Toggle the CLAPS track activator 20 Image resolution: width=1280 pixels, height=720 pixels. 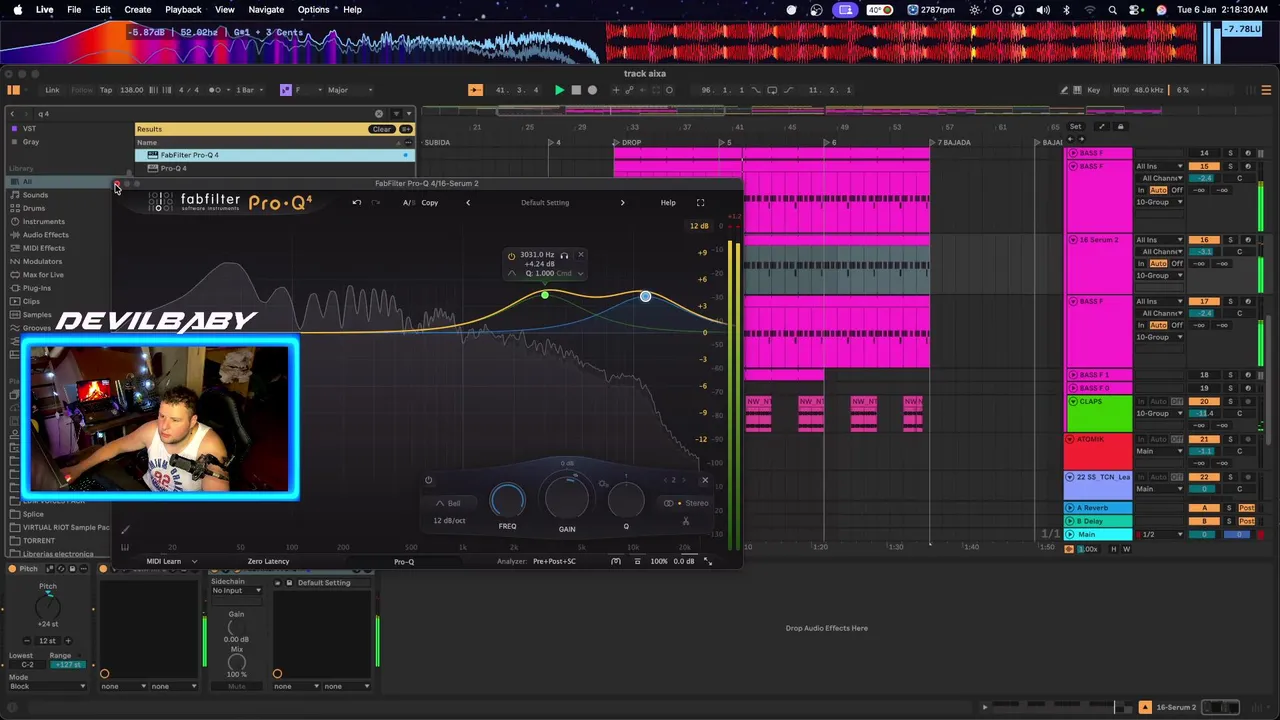[1204, 401]
